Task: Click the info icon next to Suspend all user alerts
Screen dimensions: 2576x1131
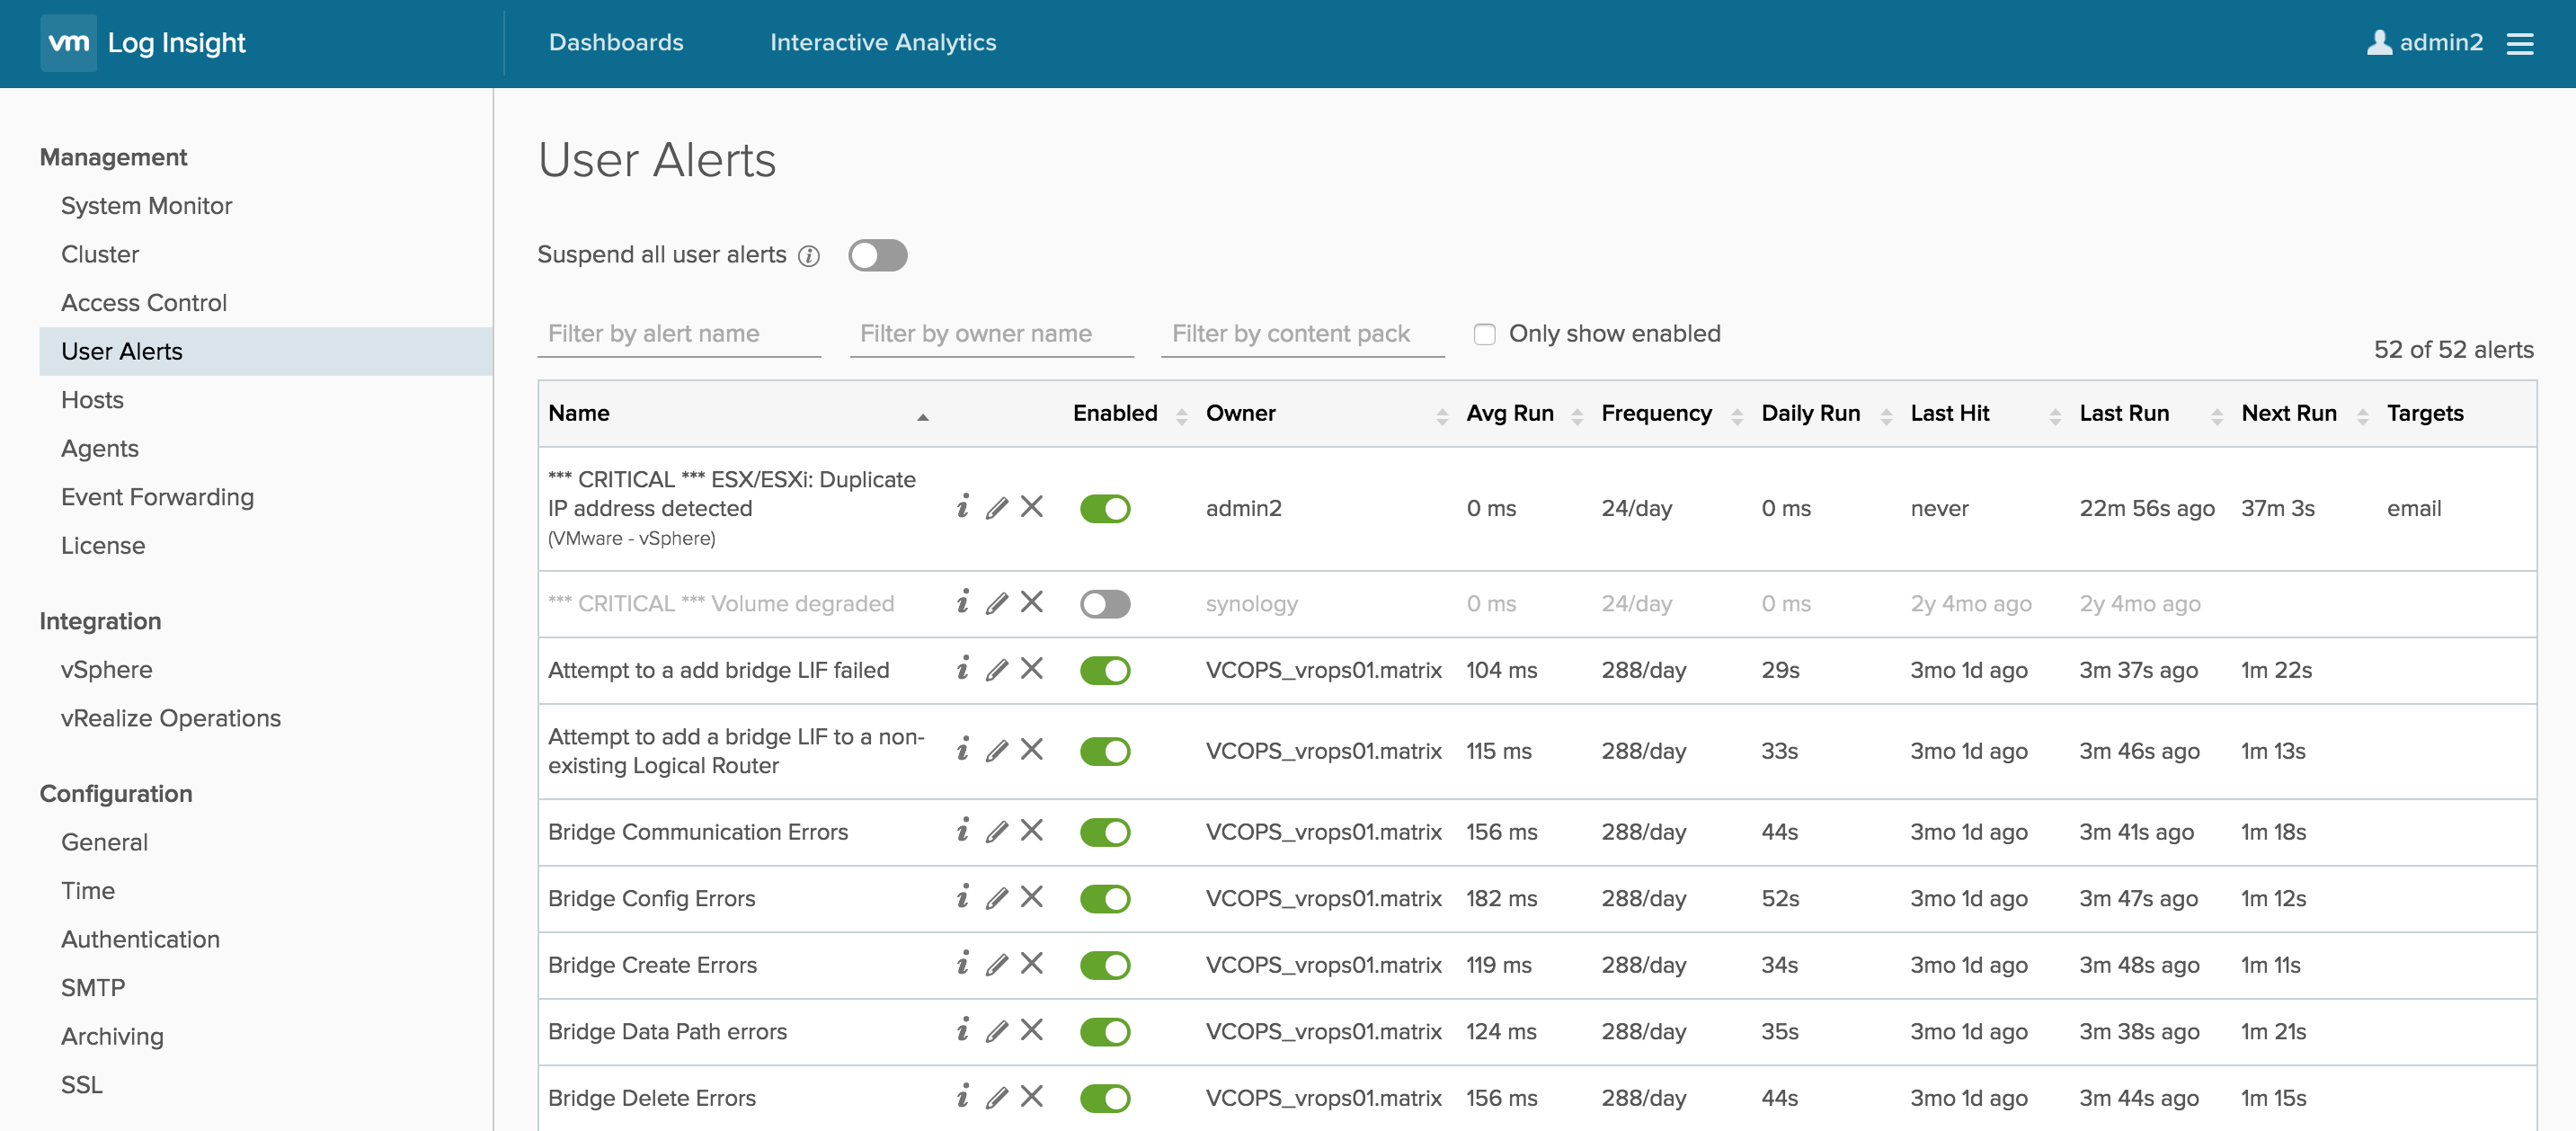Action: [809, 256]
